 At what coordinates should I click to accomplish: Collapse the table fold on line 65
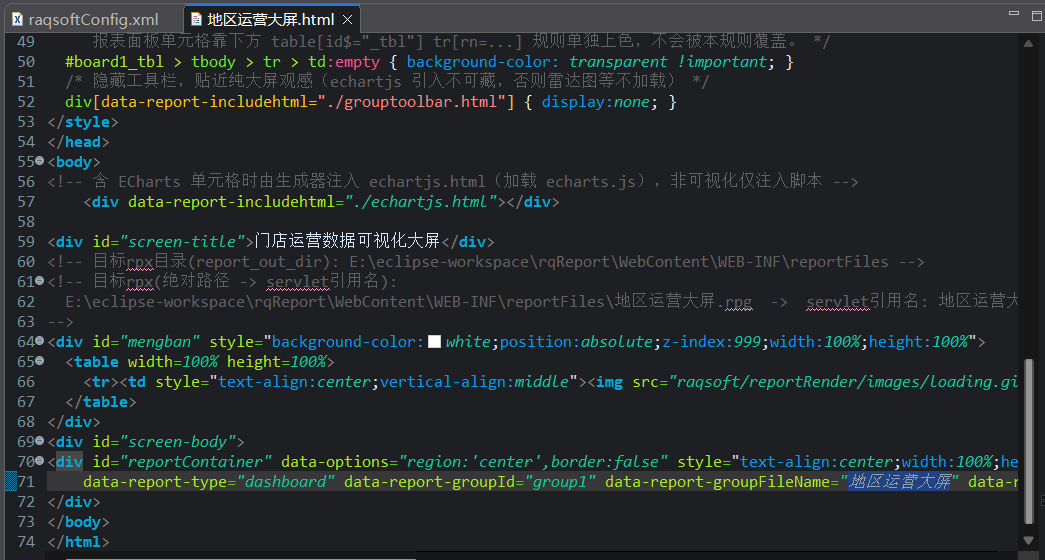click(x=40, y=361)
